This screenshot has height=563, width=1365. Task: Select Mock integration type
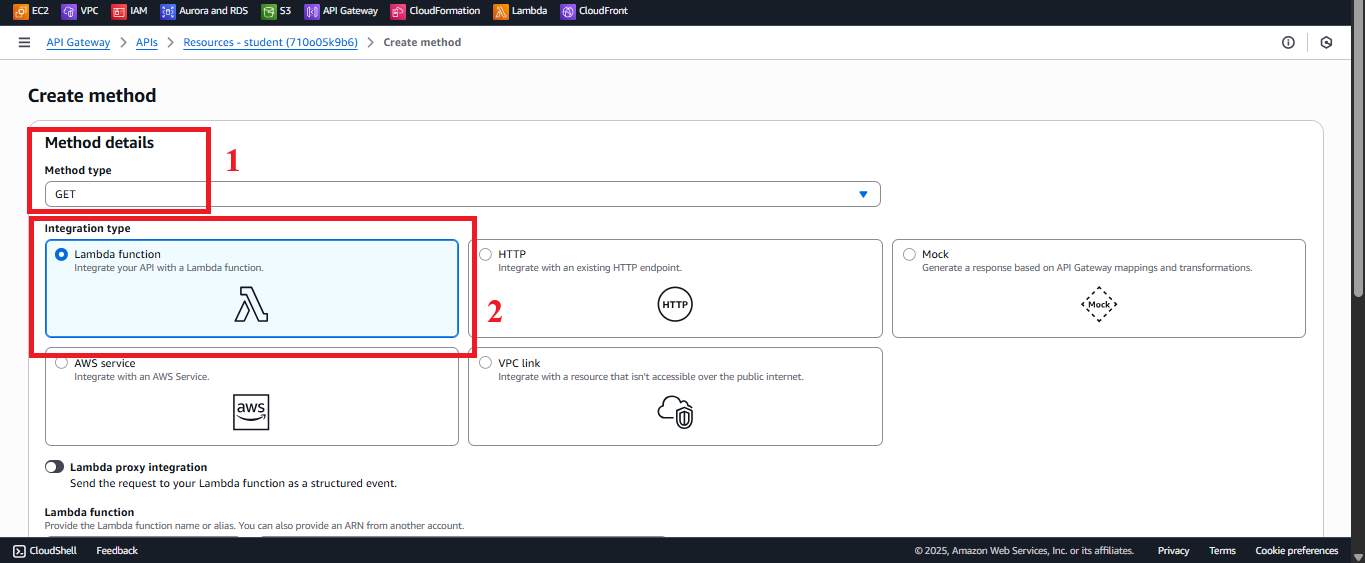coord(1099,288)
